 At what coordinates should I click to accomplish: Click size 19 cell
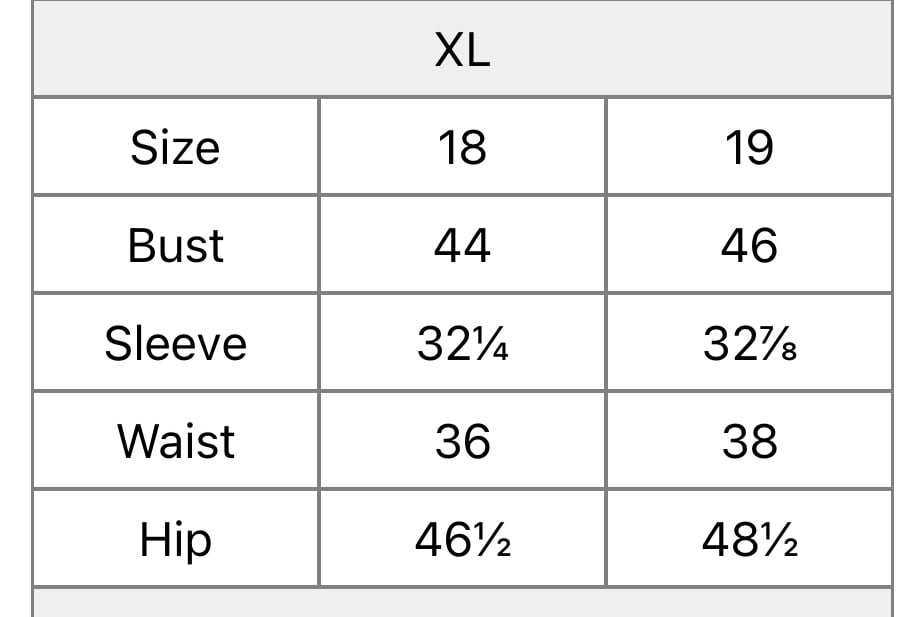(x=749, y=147)
